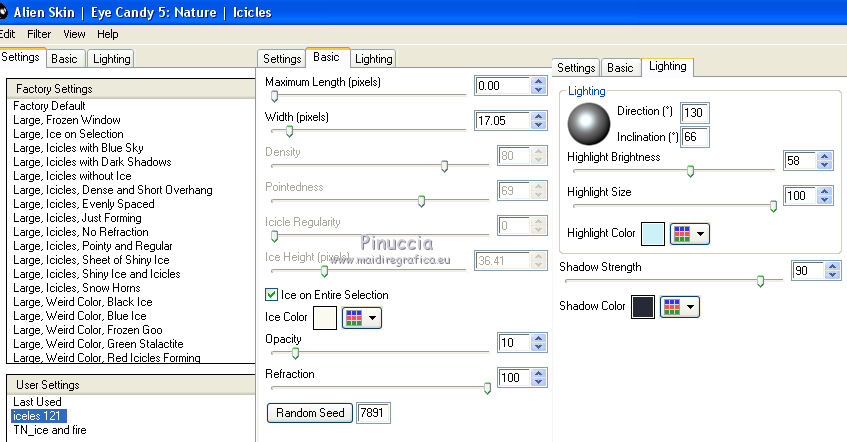847x442 pixels.
Task: Click the Maximum Length slider handle
Action: [x=274, y=97]
